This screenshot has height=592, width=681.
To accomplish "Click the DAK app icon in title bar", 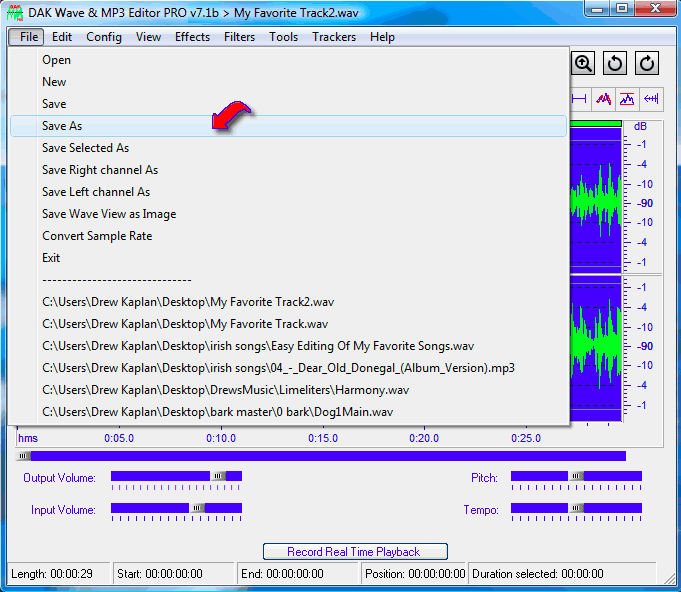I will 15,13.
